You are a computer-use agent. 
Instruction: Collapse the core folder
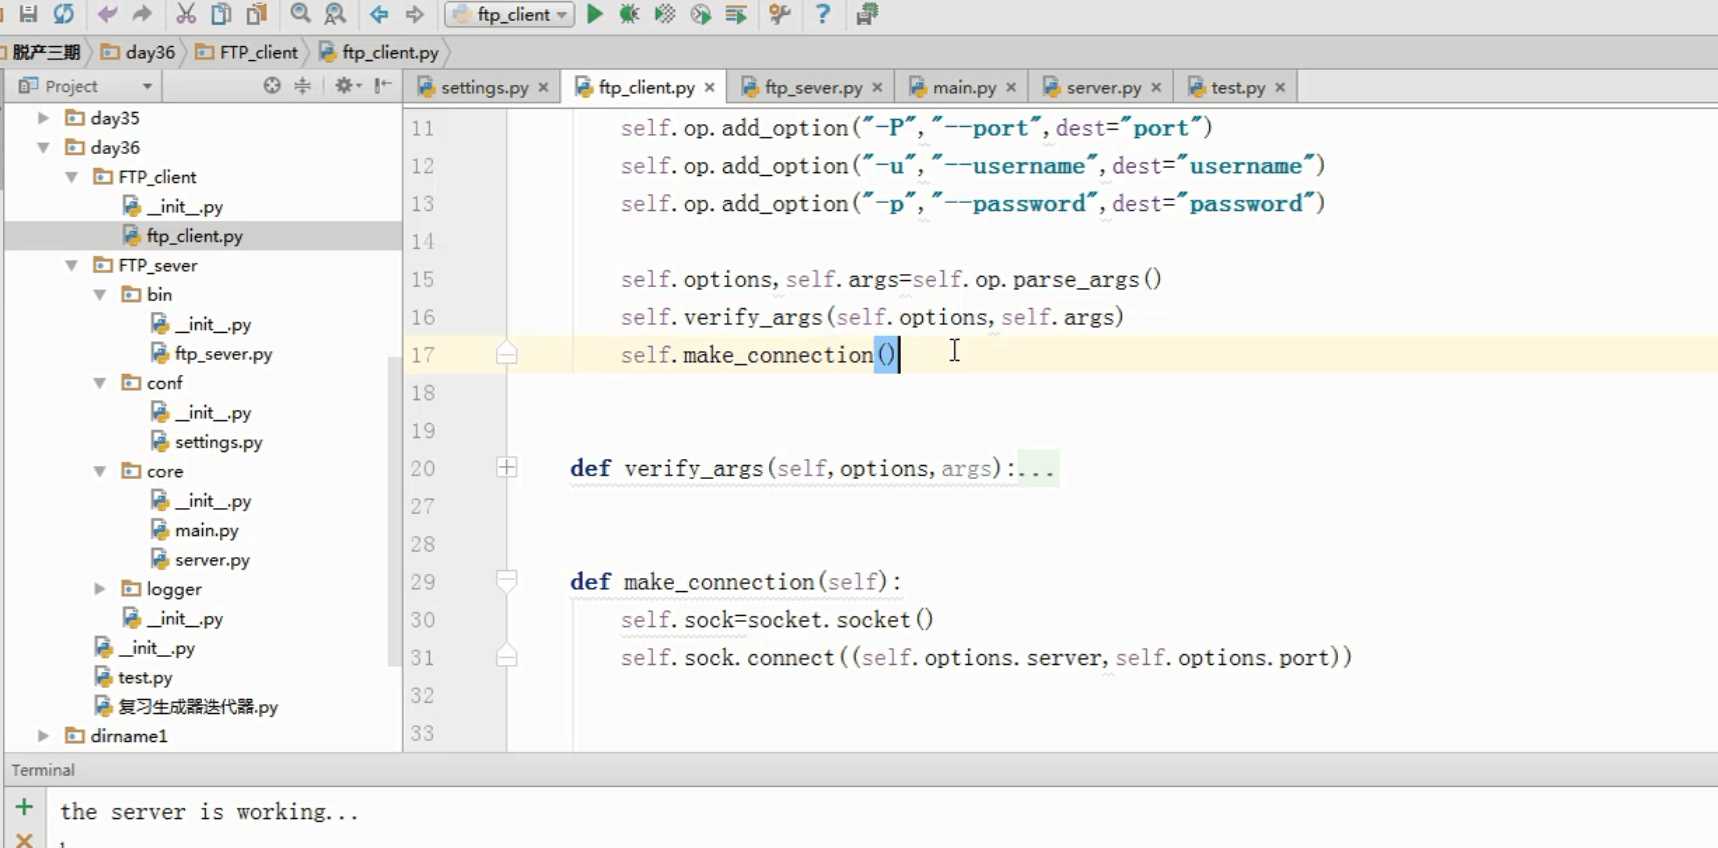click(x=99, y=471)
